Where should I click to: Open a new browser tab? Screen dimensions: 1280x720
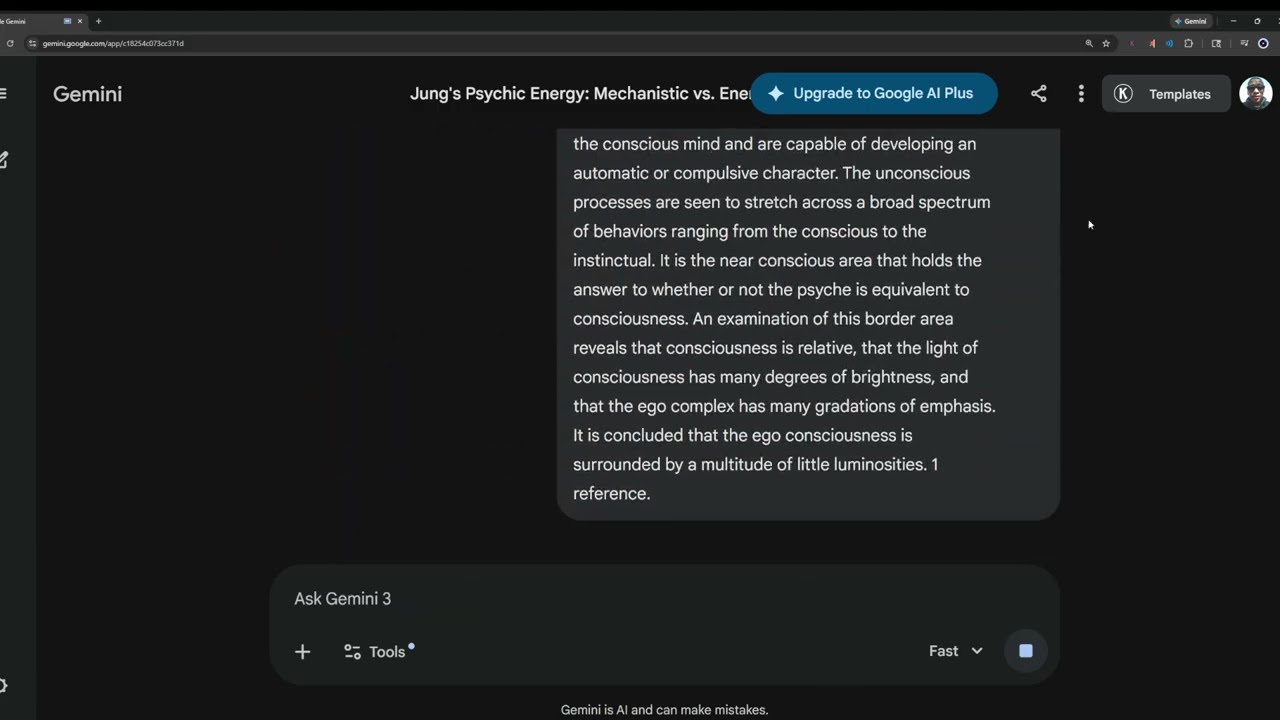[98, 21]
